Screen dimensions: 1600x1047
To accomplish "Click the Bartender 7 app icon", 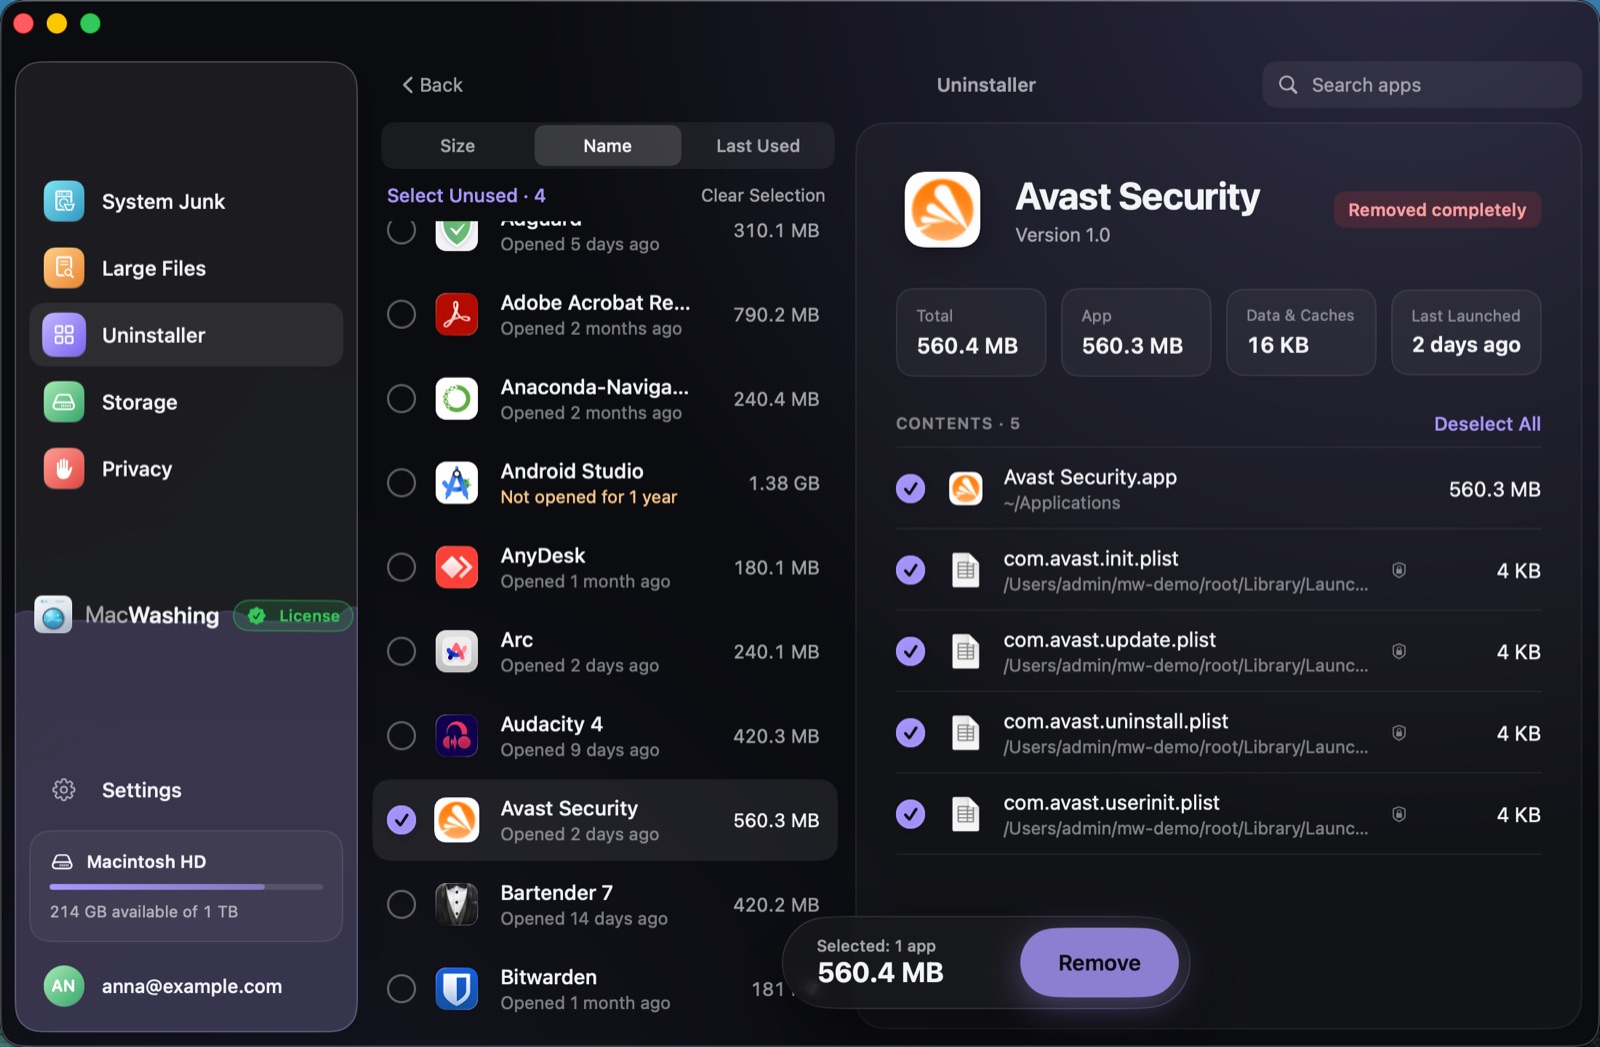I will (457, 904).
